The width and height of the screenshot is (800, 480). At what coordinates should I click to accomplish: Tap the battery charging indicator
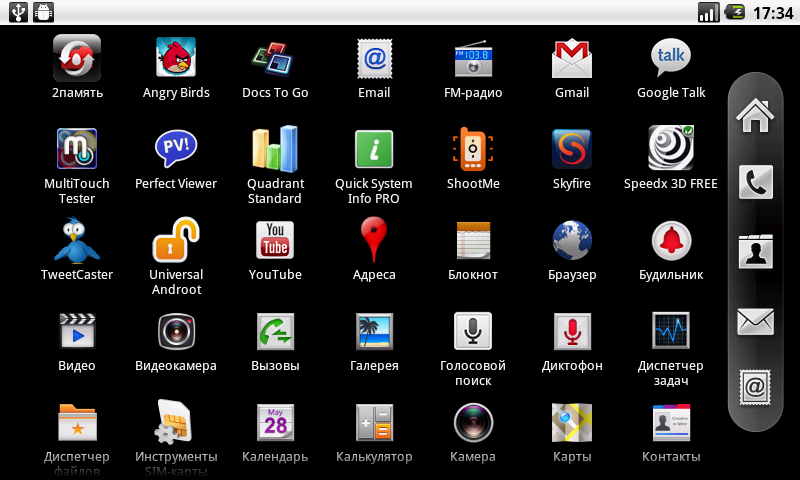pyautogui.click(x=735, y=12)
